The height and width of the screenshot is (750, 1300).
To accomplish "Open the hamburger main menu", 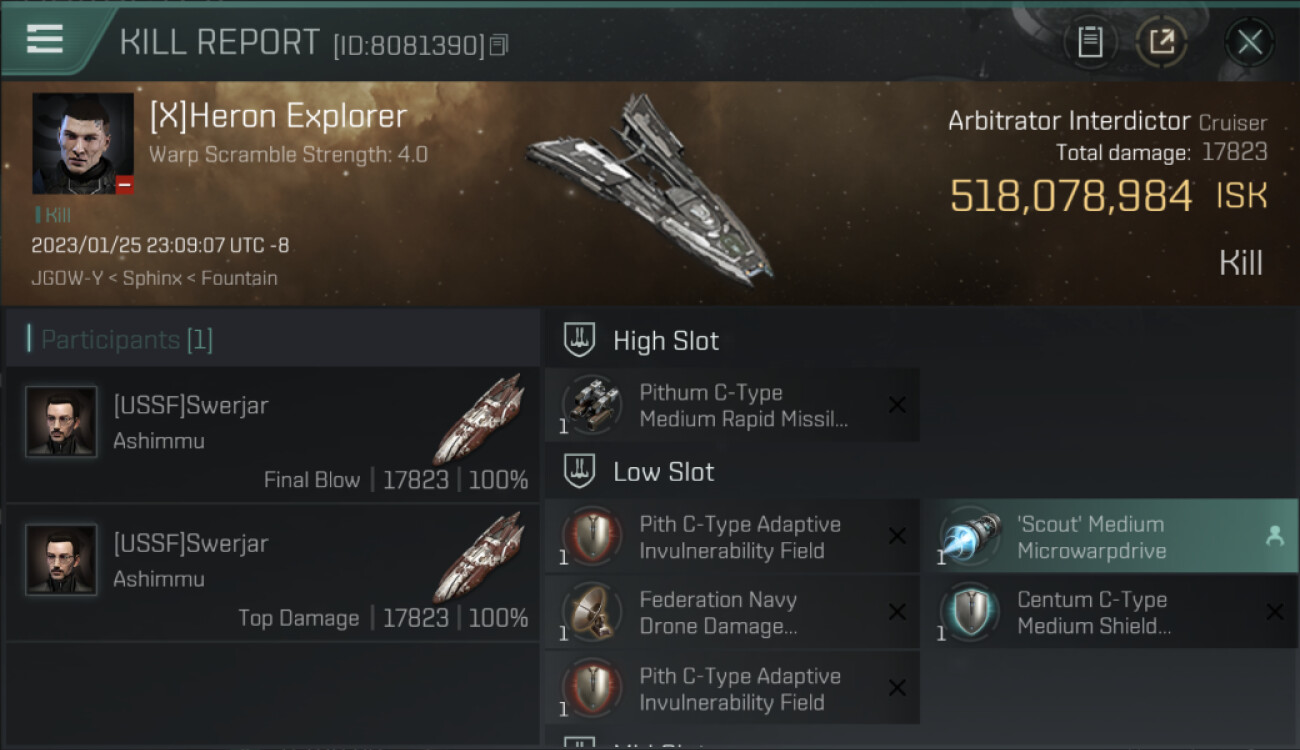I will [45, 40].
